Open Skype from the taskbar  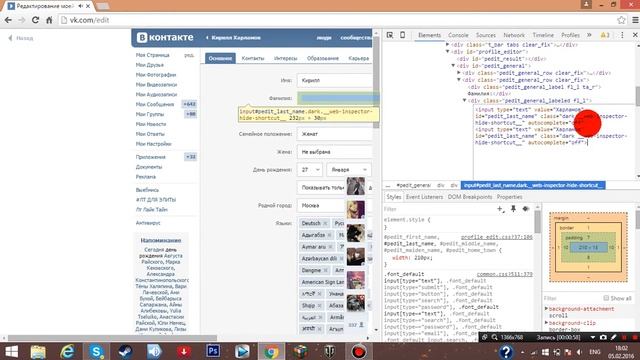point(96,351)
